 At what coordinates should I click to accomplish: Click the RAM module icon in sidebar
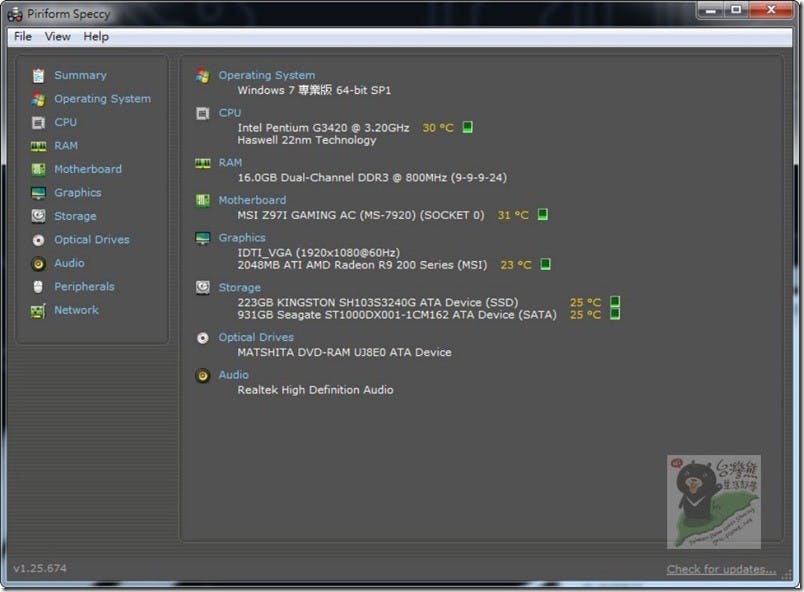tap(38, 146)
